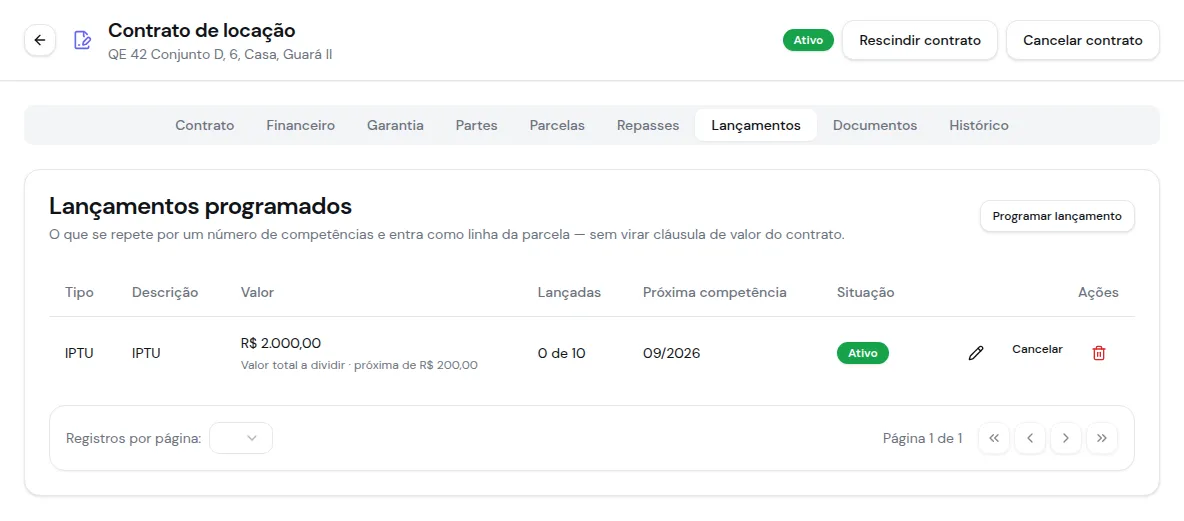Click the '0 de 10' launched count
Screen dimensions: 1184x521
click(x=561, y=353)
